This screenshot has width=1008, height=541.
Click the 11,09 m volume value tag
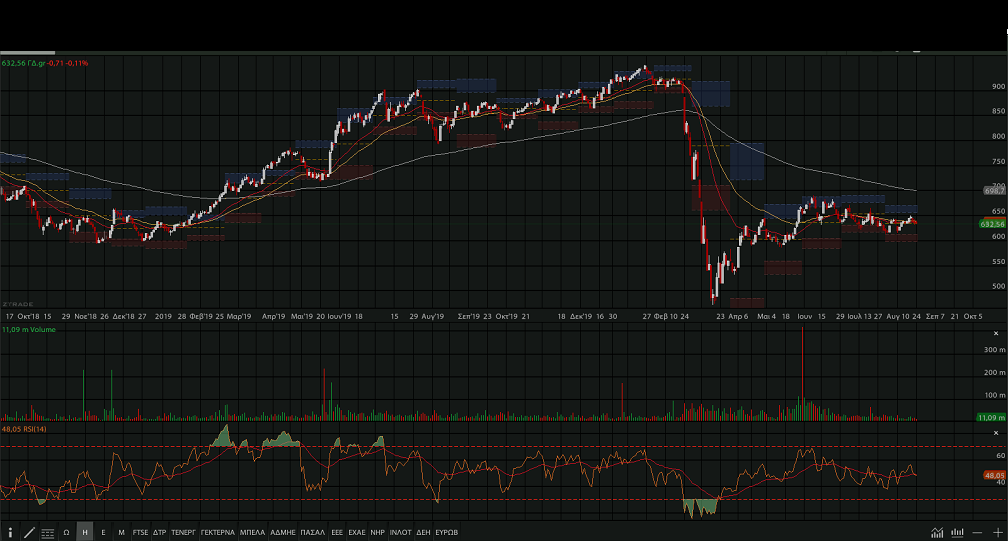click(x=991, y=418)
